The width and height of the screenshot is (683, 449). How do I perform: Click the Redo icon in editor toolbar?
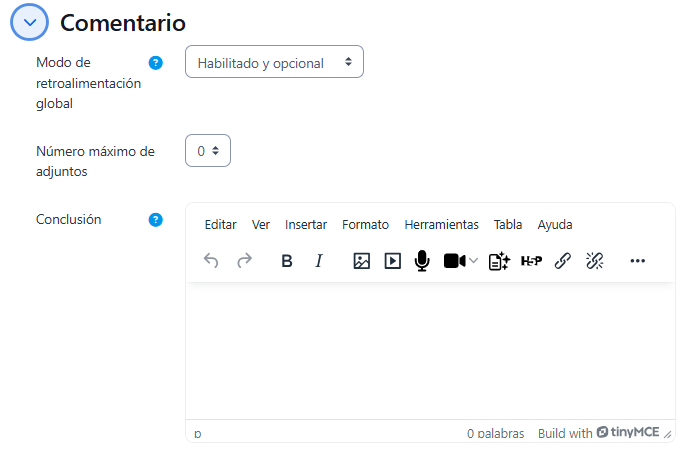[x=244, y=261]
